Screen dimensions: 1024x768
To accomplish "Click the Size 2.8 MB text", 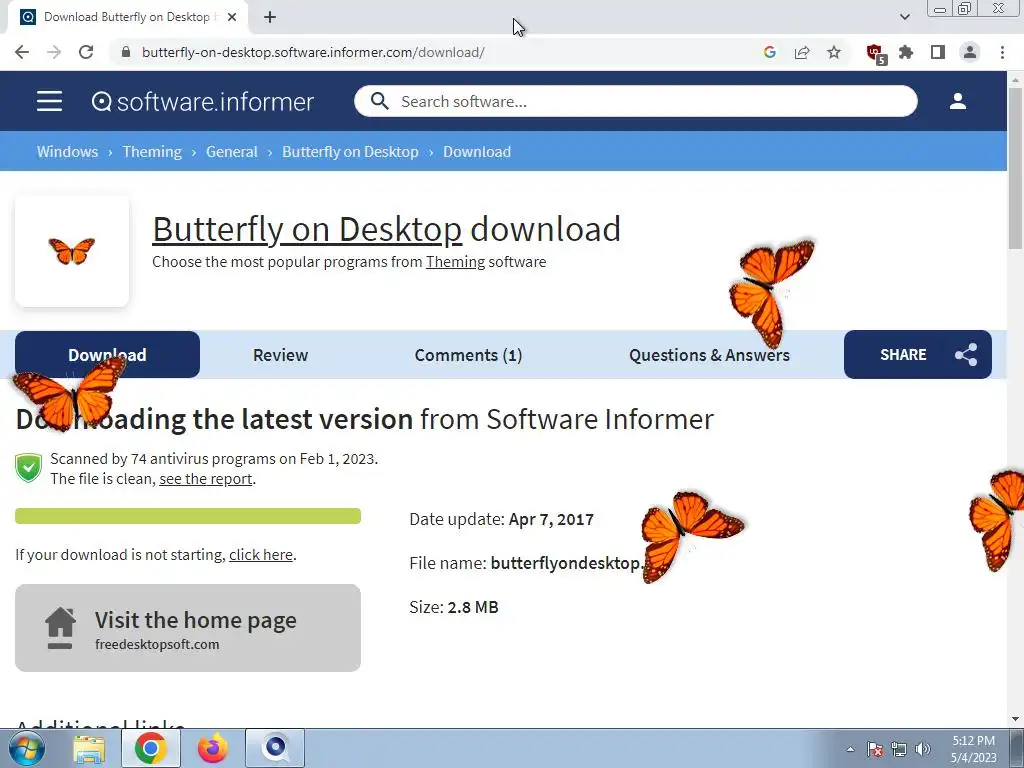I will point(454,607).
